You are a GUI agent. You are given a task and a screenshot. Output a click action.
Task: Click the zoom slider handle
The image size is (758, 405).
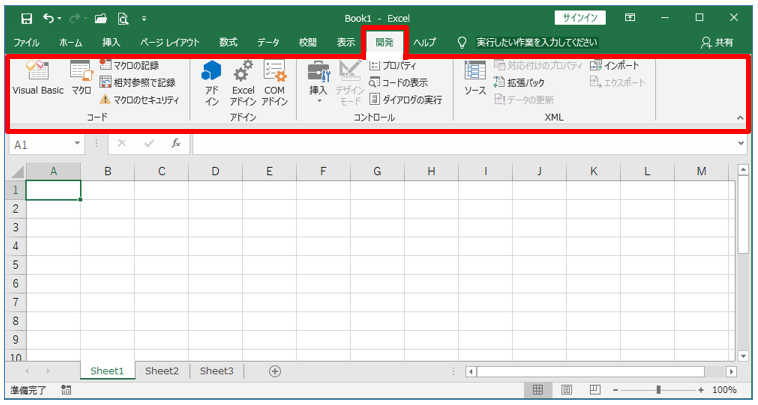658,390
